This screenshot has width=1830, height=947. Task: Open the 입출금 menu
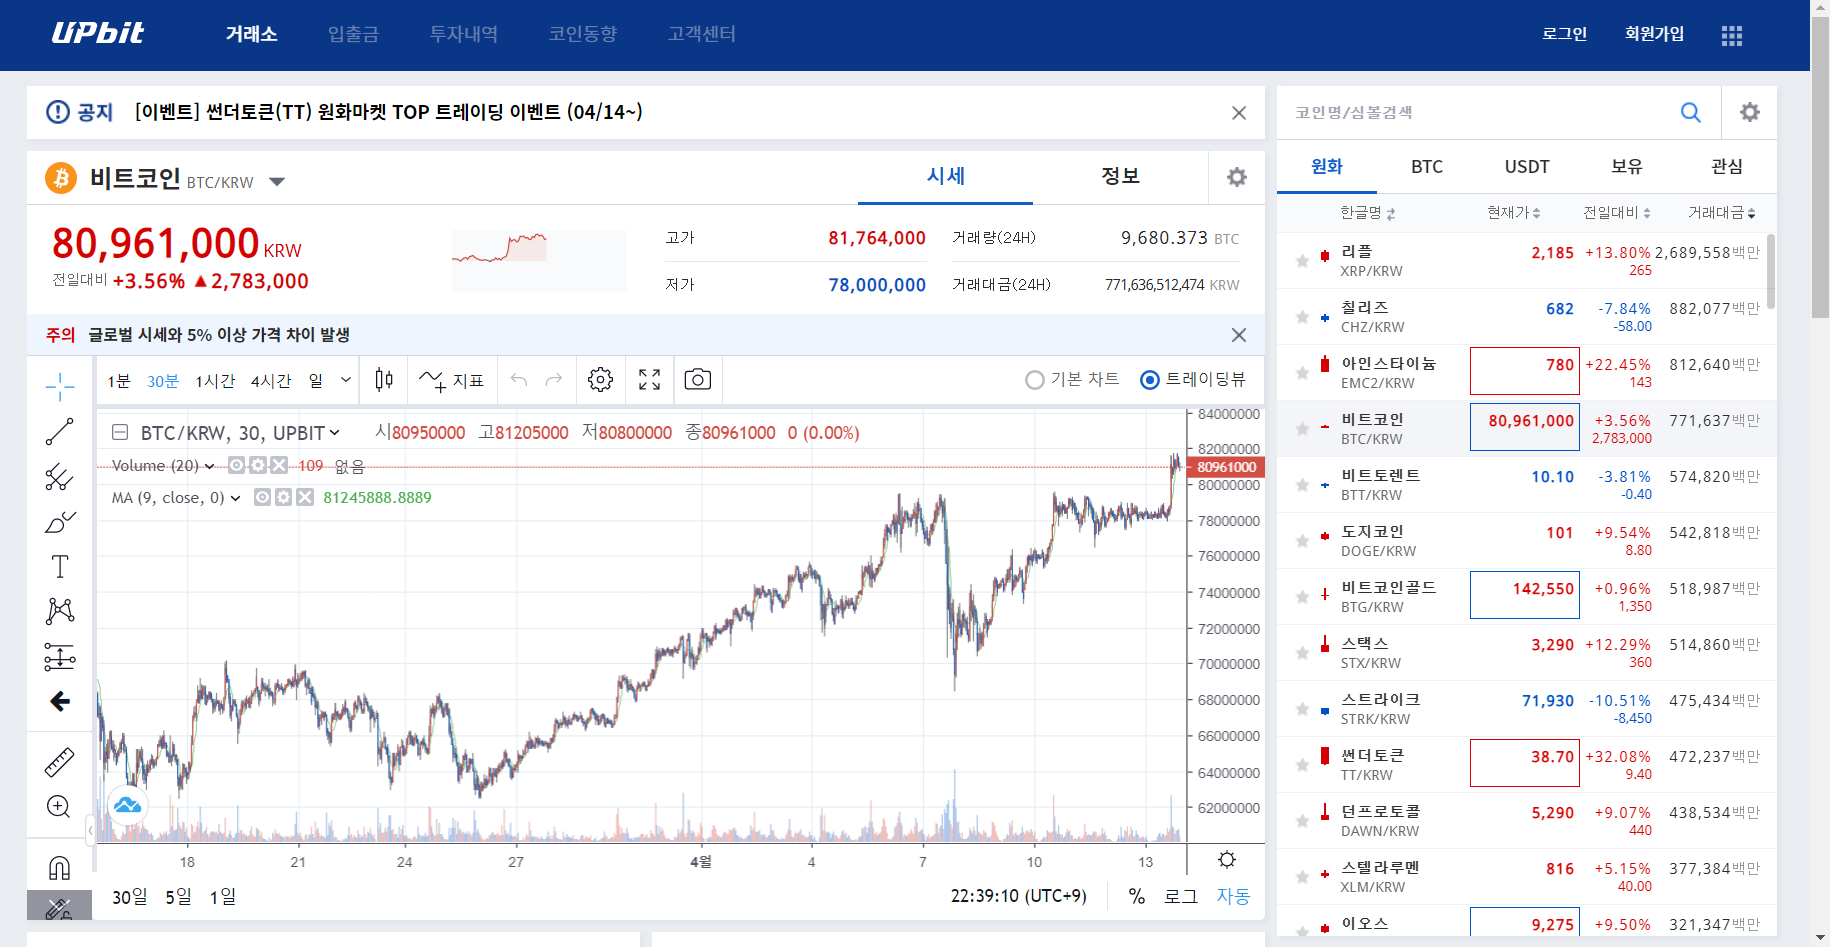(x=353, y=34)
